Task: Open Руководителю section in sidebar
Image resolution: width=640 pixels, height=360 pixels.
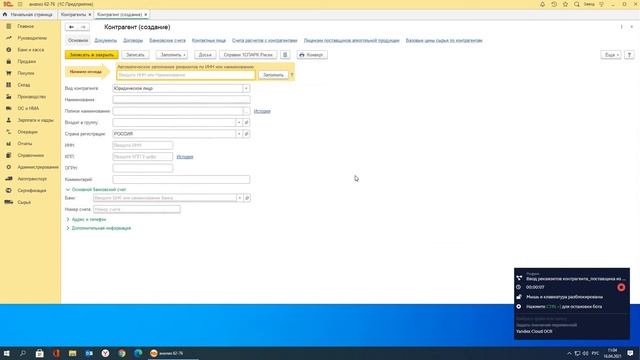Action: pos(32,38)
